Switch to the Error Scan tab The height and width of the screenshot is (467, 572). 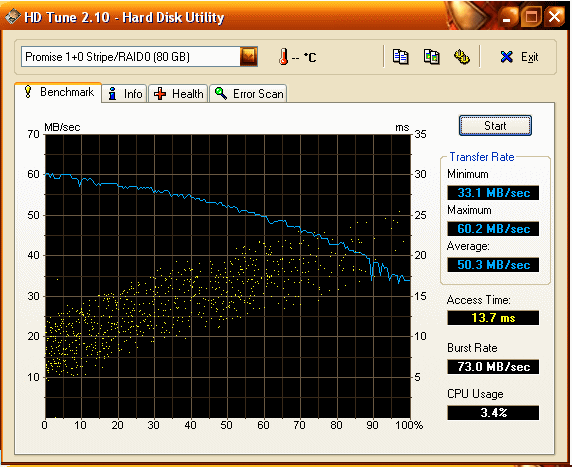248,93
